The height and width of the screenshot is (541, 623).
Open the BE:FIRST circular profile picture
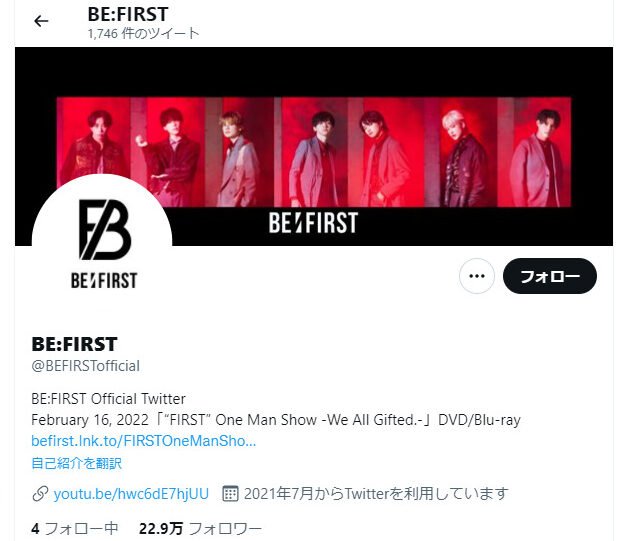tap(102, 245)
